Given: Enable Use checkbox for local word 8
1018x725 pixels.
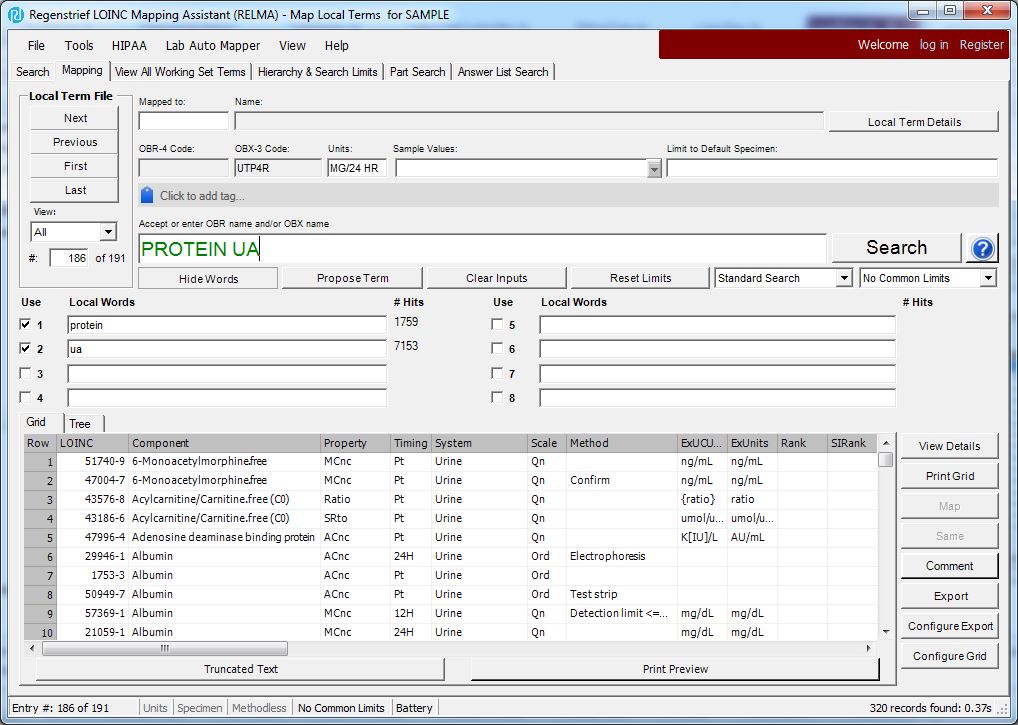Looking at the screenshot, I should pos(497,397).
